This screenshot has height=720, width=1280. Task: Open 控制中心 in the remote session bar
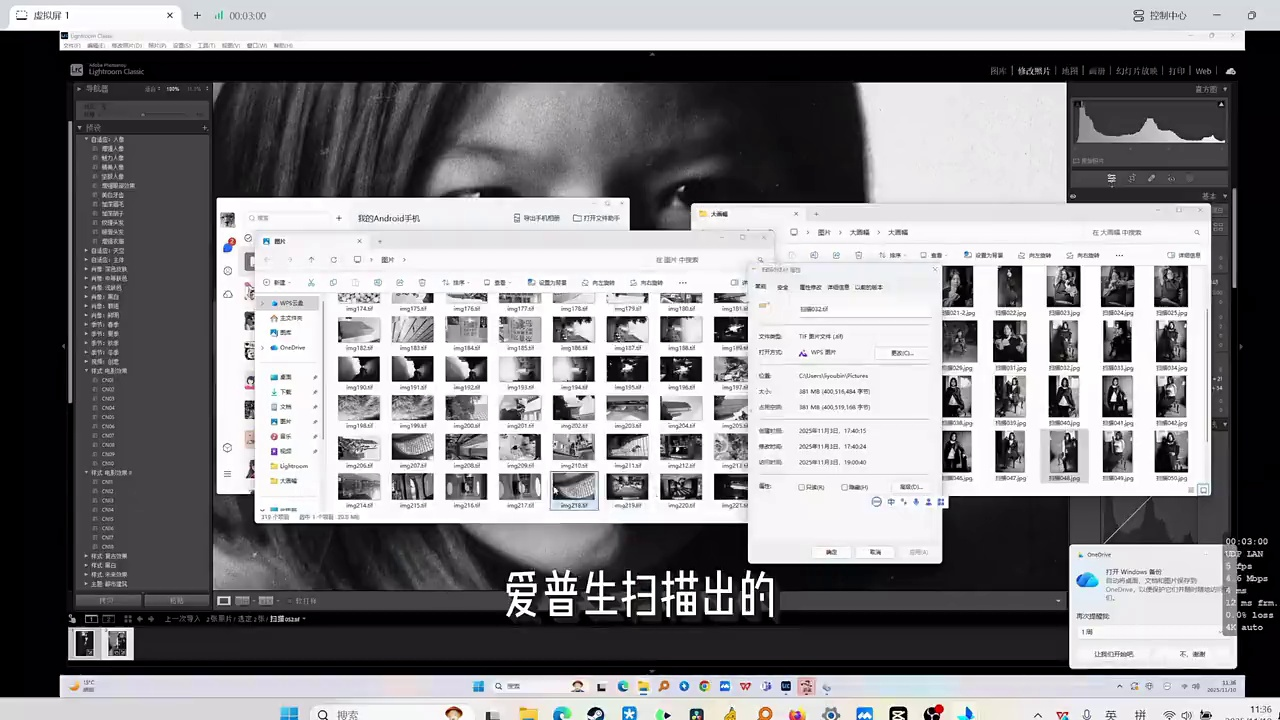click(x=1160, y=15)
